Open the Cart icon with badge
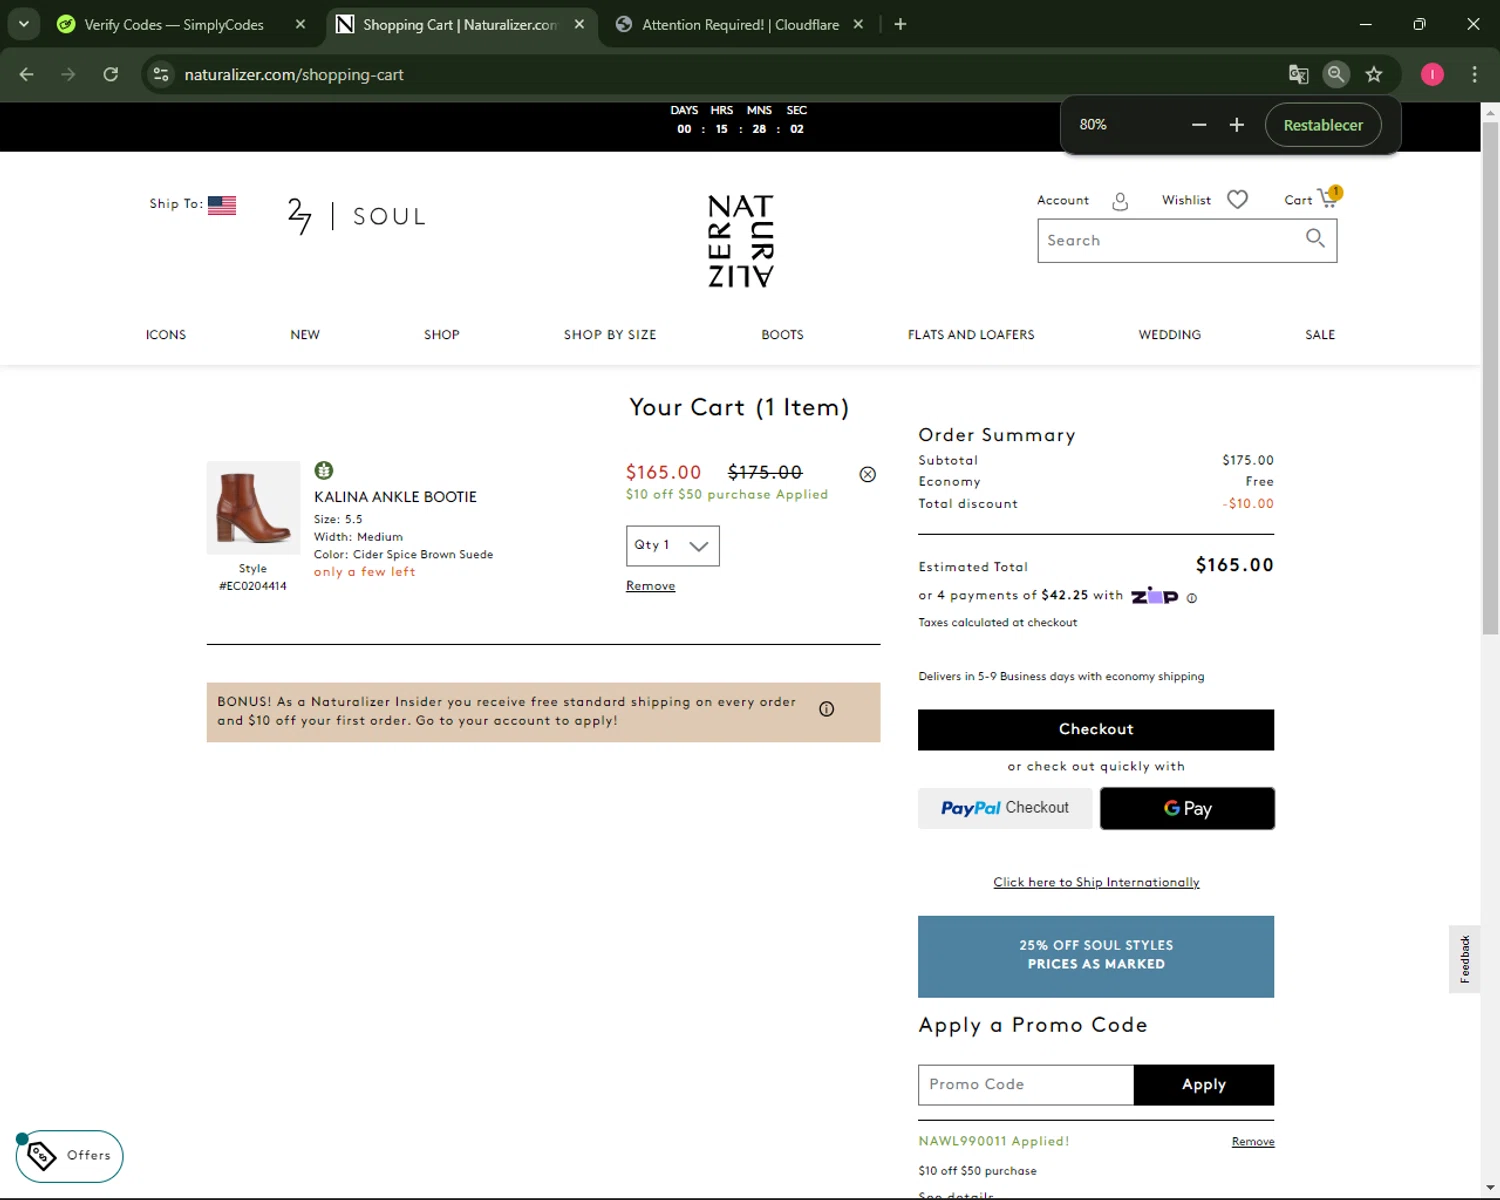This screenshot has width=1500, height=1200. coord(1329,197)
